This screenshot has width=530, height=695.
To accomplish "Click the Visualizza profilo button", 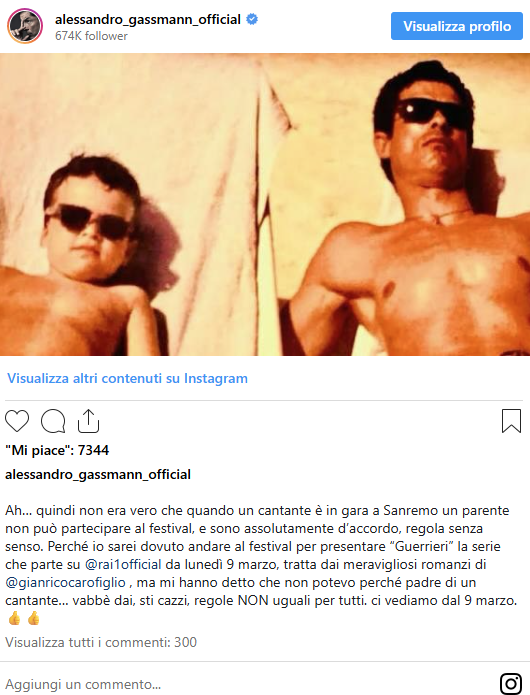I will click(x=457, y=26).
